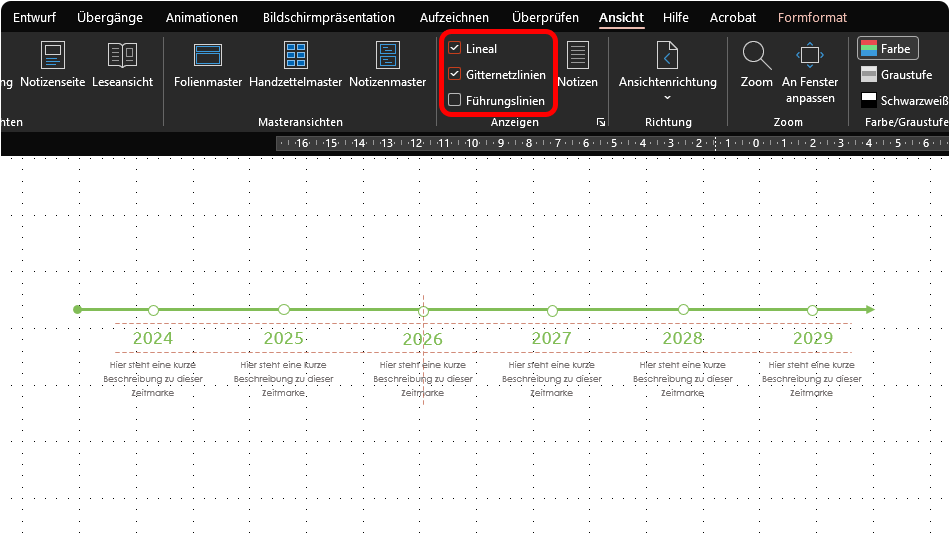Select the 2025 year label
The height and width of the screenshot is (536, 950).
click(x=284, y=338)
